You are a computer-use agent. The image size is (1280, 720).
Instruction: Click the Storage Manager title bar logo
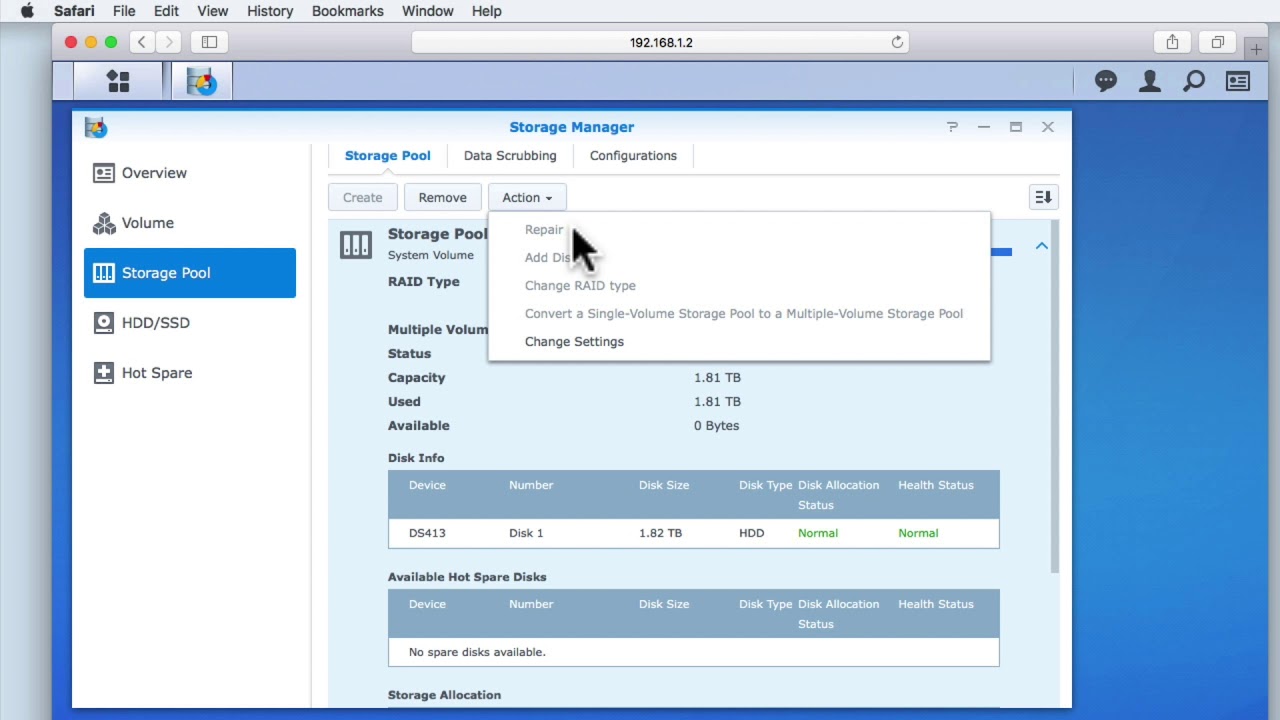point(96,127)
